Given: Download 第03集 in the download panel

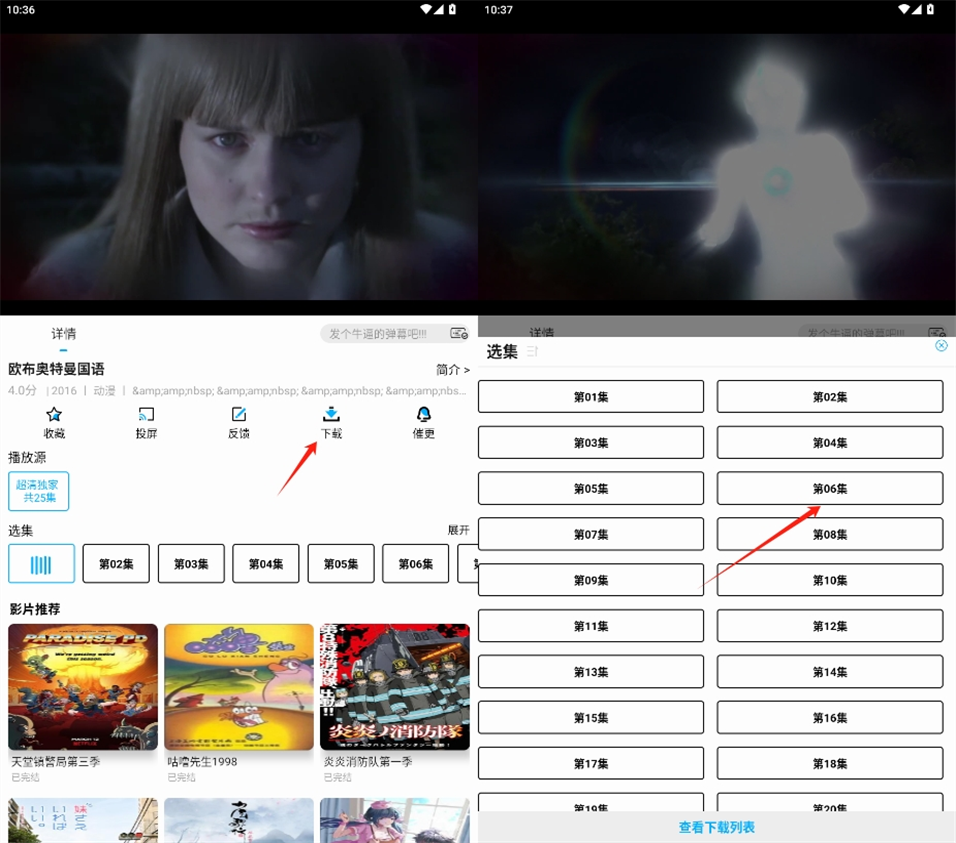Looking at the screenshot, I should point(591,443).
